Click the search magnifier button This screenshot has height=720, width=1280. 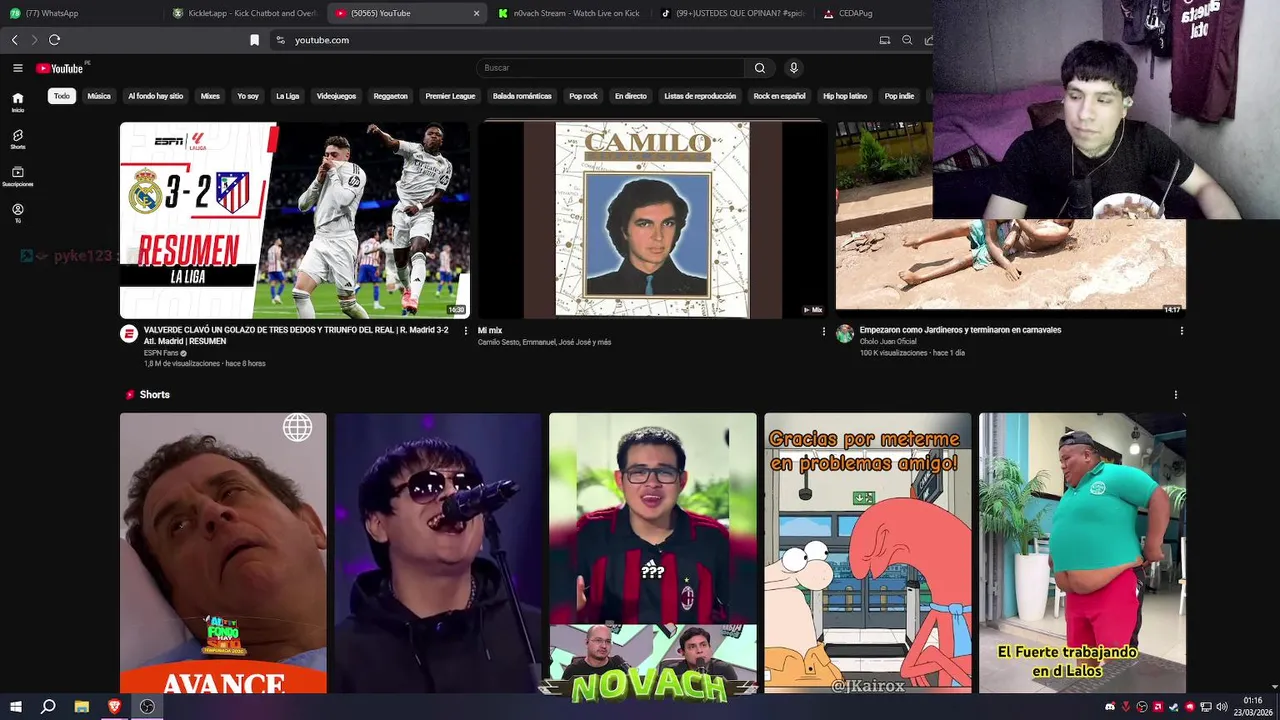pyautogui.click(x=760, y=68)
